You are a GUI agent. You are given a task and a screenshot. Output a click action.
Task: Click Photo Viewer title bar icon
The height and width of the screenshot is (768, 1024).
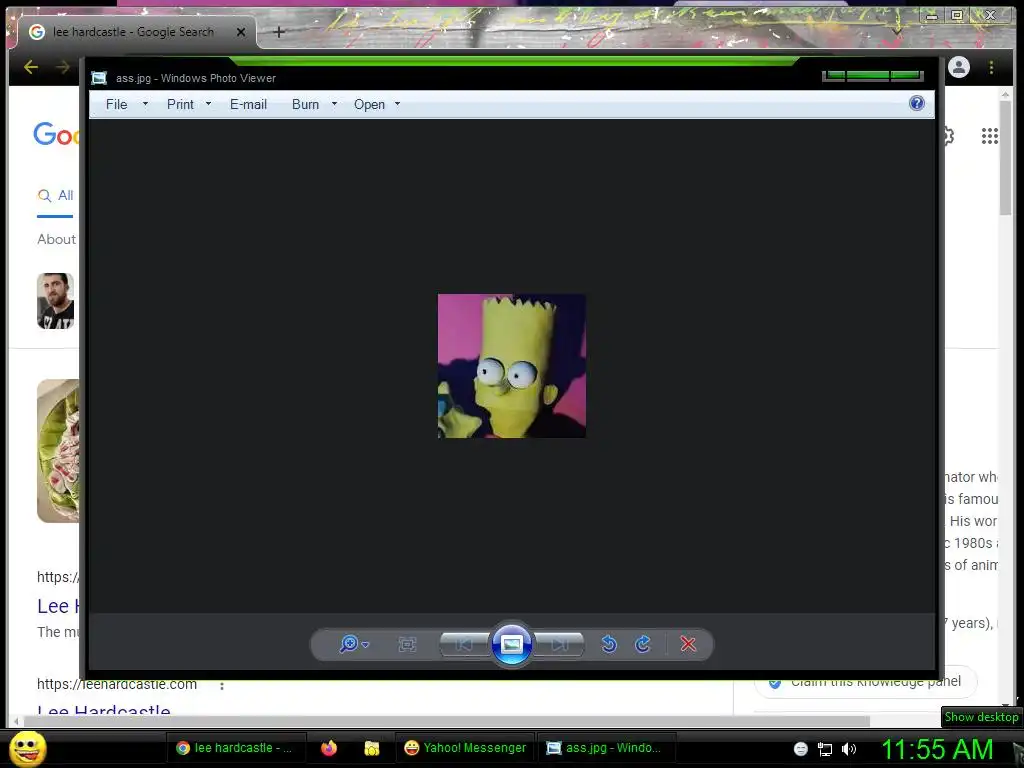[x=99, y=78]
